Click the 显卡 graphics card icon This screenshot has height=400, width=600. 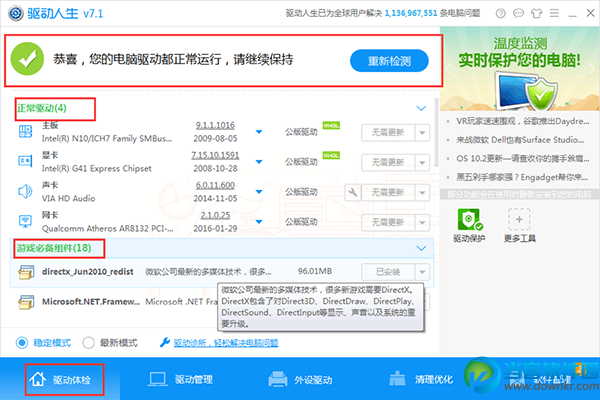[x=25, y=161]
